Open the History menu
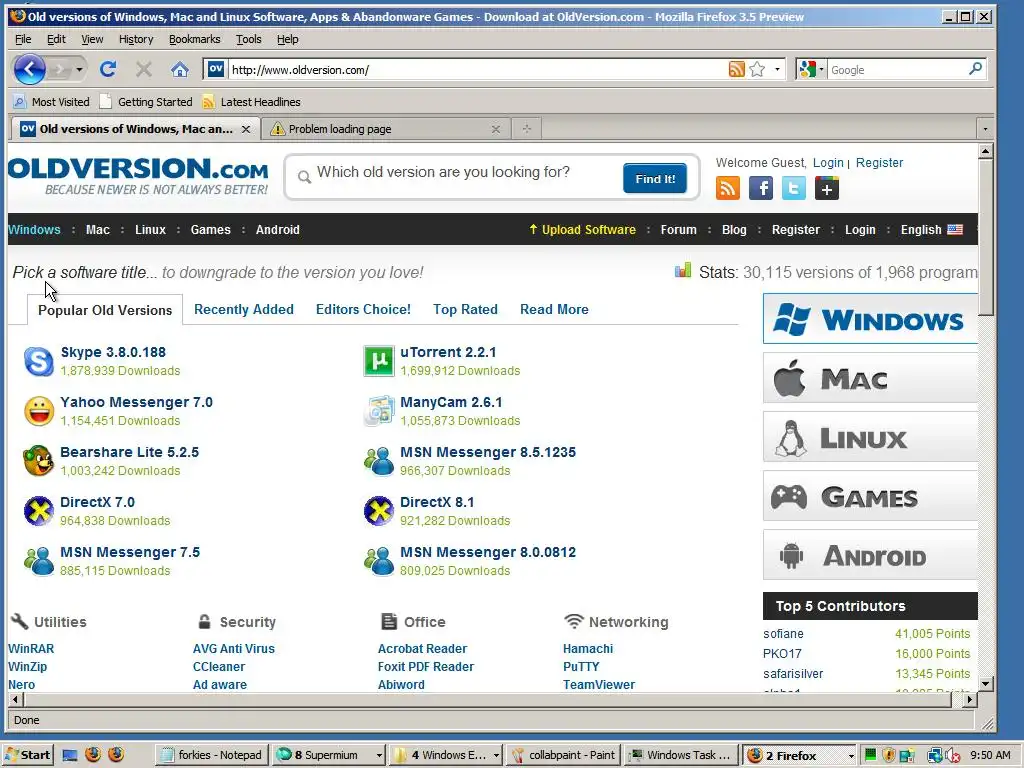The width and height of the screenshot is (1024, 768). coord(136,39)
